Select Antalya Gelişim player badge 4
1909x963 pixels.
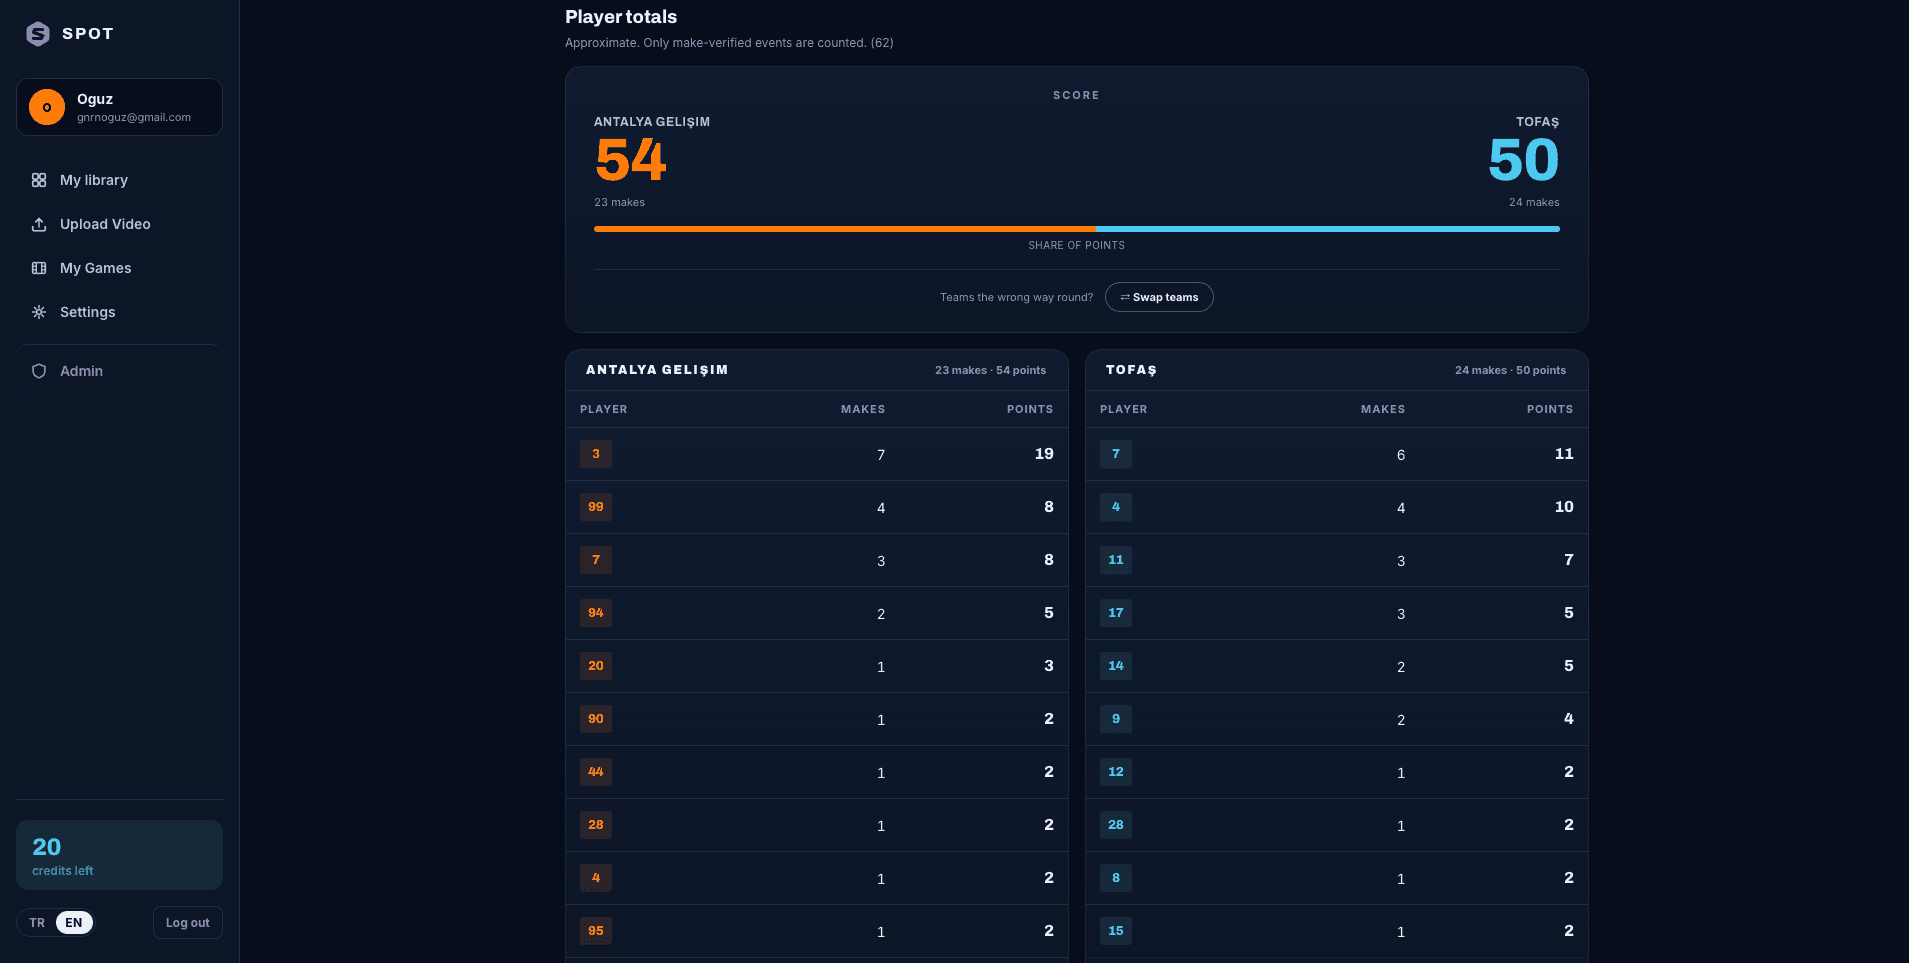pyautogui.click(x=596, y=878)
